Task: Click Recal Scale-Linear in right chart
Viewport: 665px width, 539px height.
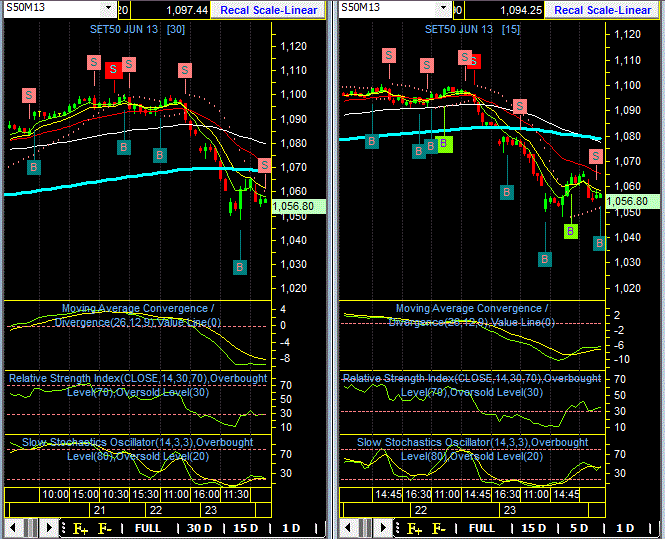Action: tap(603, 10)
